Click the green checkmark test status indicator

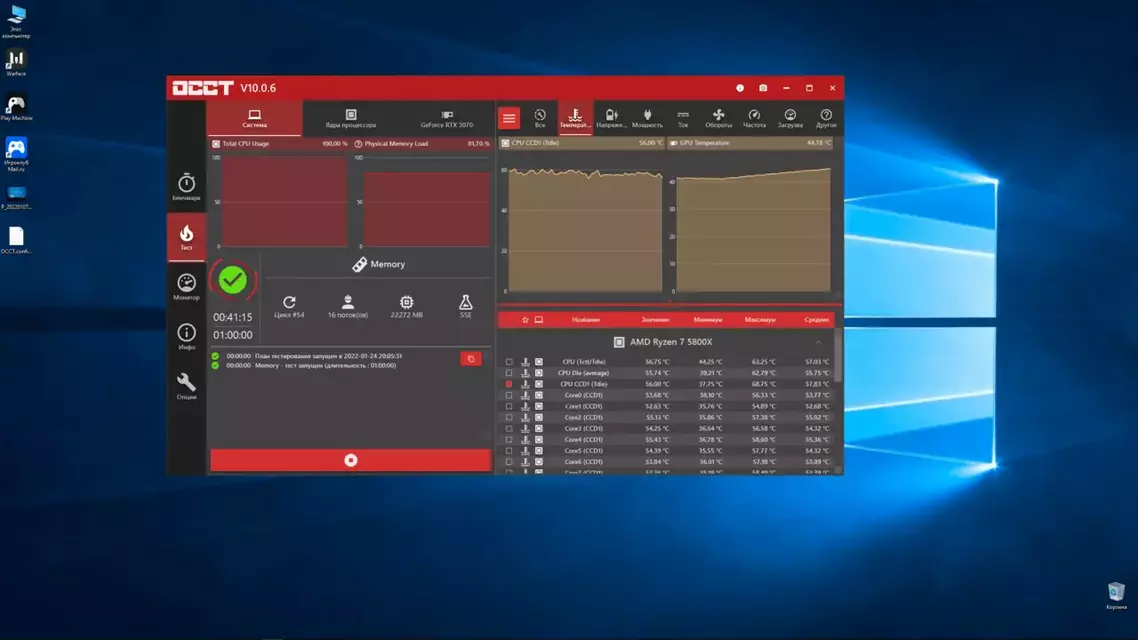[x=233, y=280]
